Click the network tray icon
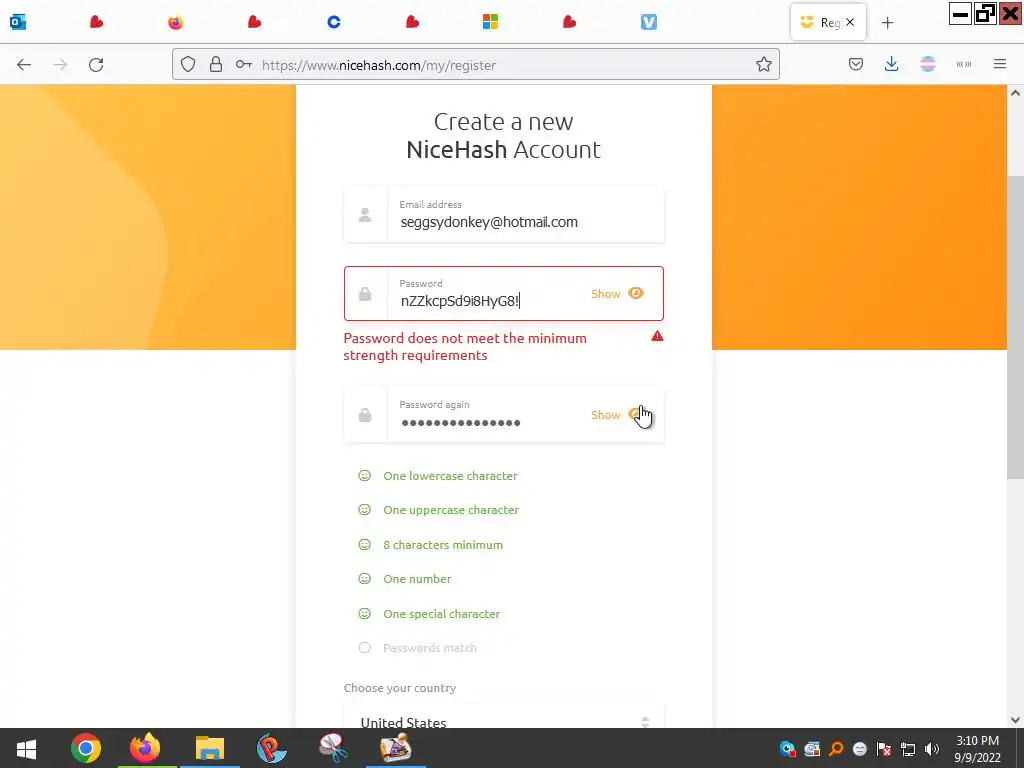 click(x=908, y=749)
